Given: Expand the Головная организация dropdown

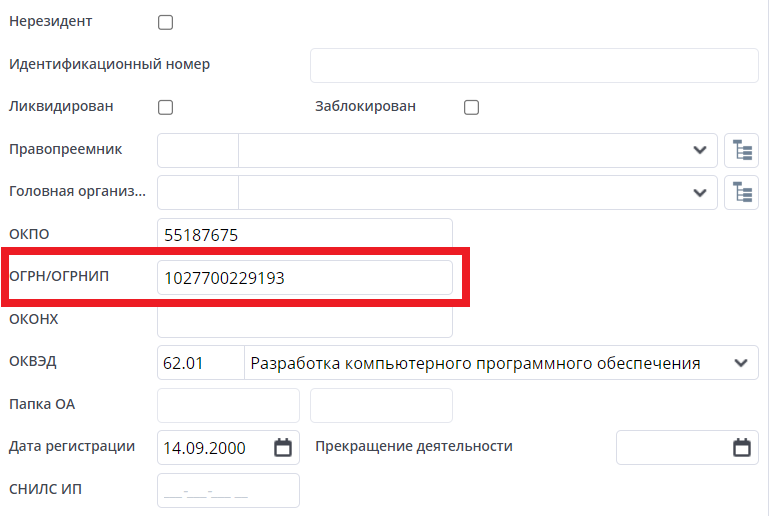Looking at the screenshot, I should (699, 192).
